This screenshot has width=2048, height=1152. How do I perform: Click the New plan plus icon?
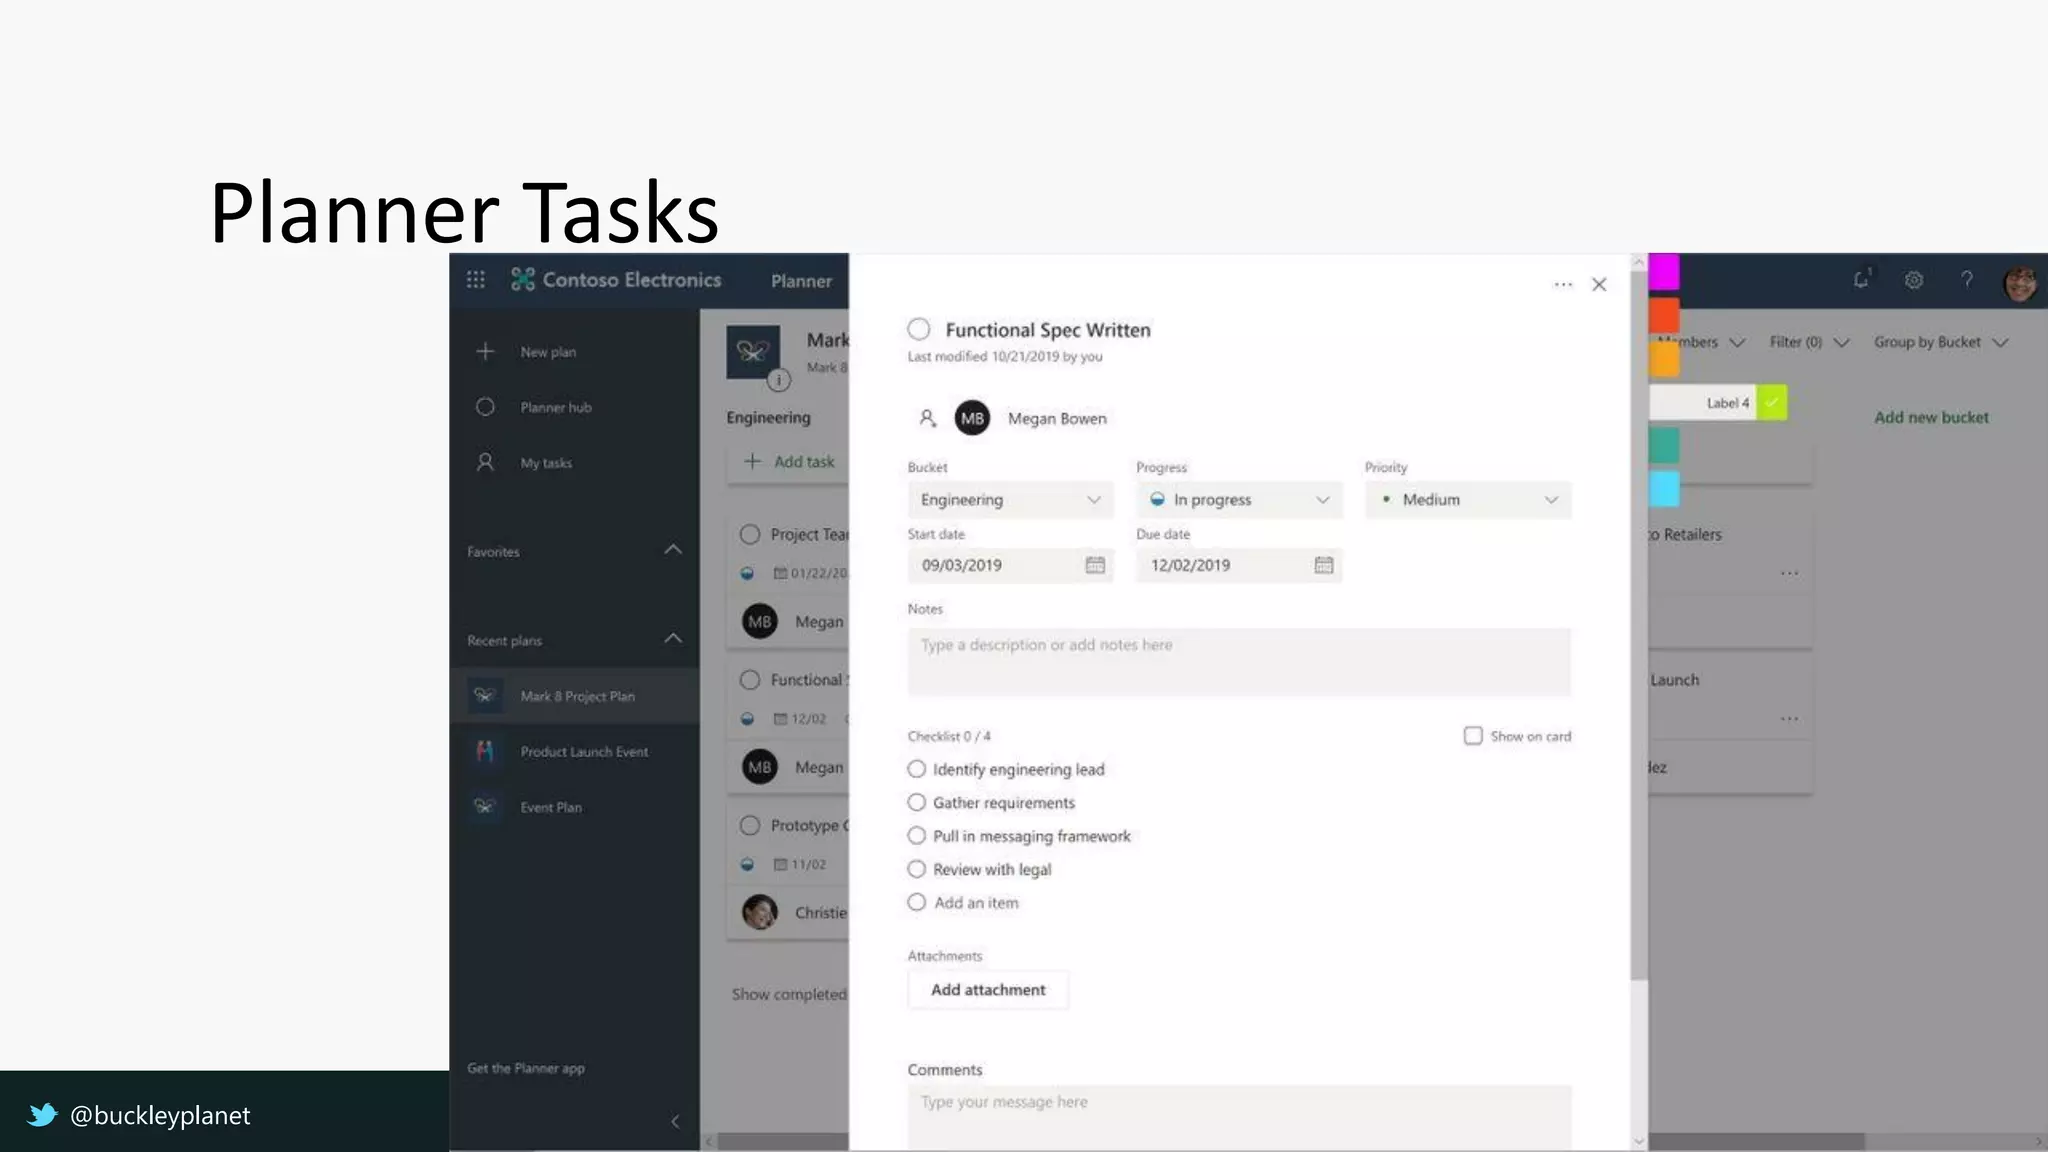(x=485, y=351)
